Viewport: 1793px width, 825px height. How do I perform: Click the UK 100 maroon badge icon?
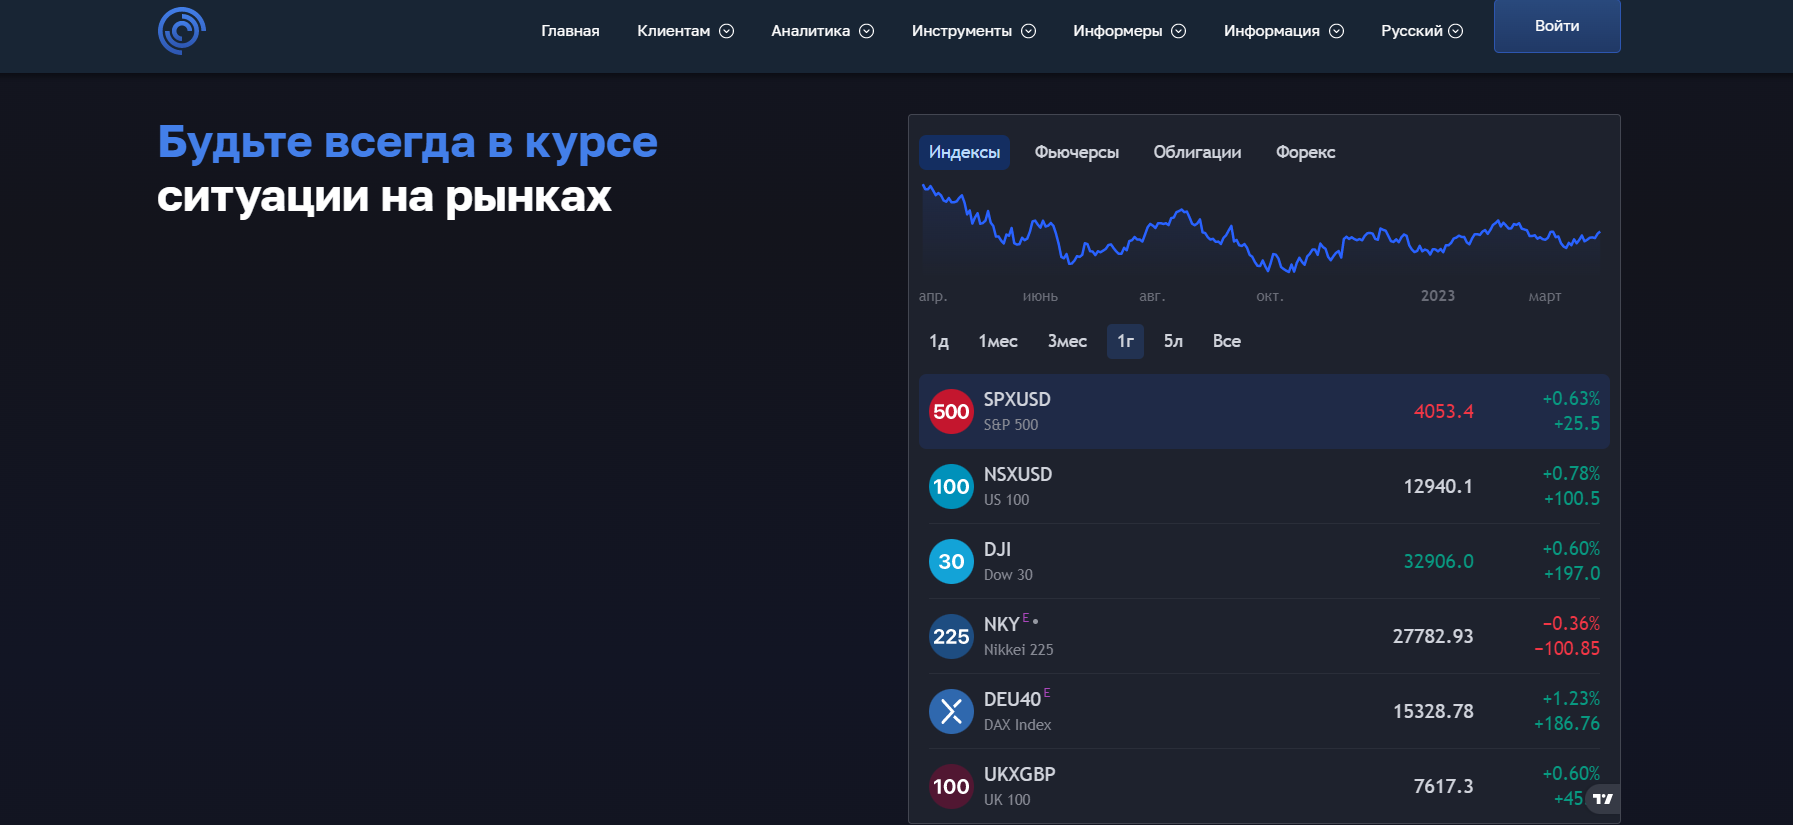pyautogui.click(x=951, y=786)
